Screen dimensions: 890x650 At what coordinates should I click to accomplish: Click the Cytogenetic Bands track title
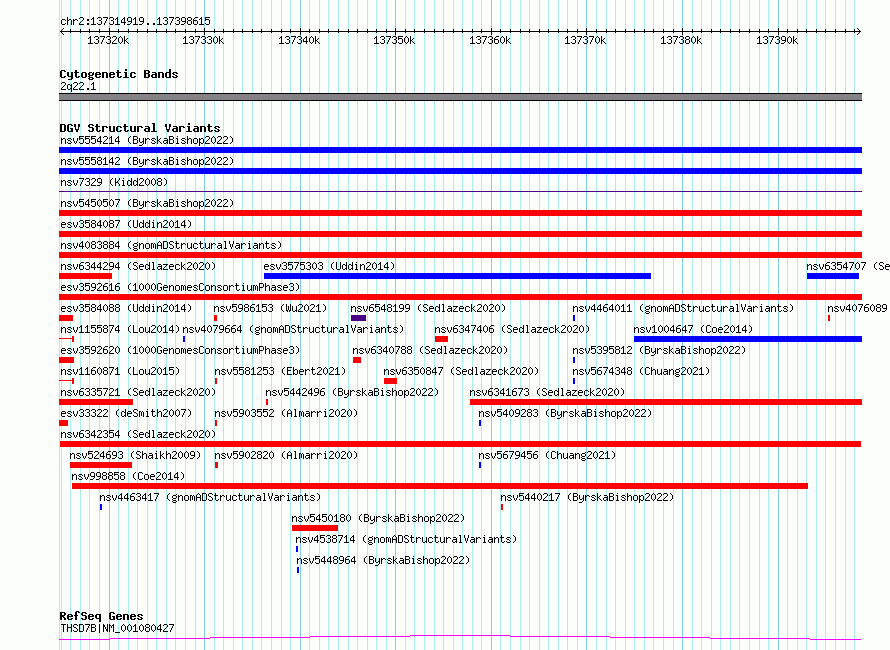119,74
